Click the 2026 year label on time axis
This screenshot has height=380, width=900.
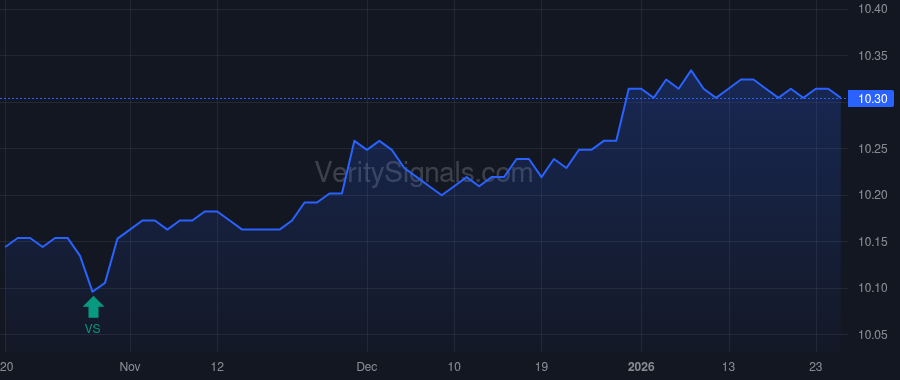click(641, 367)
